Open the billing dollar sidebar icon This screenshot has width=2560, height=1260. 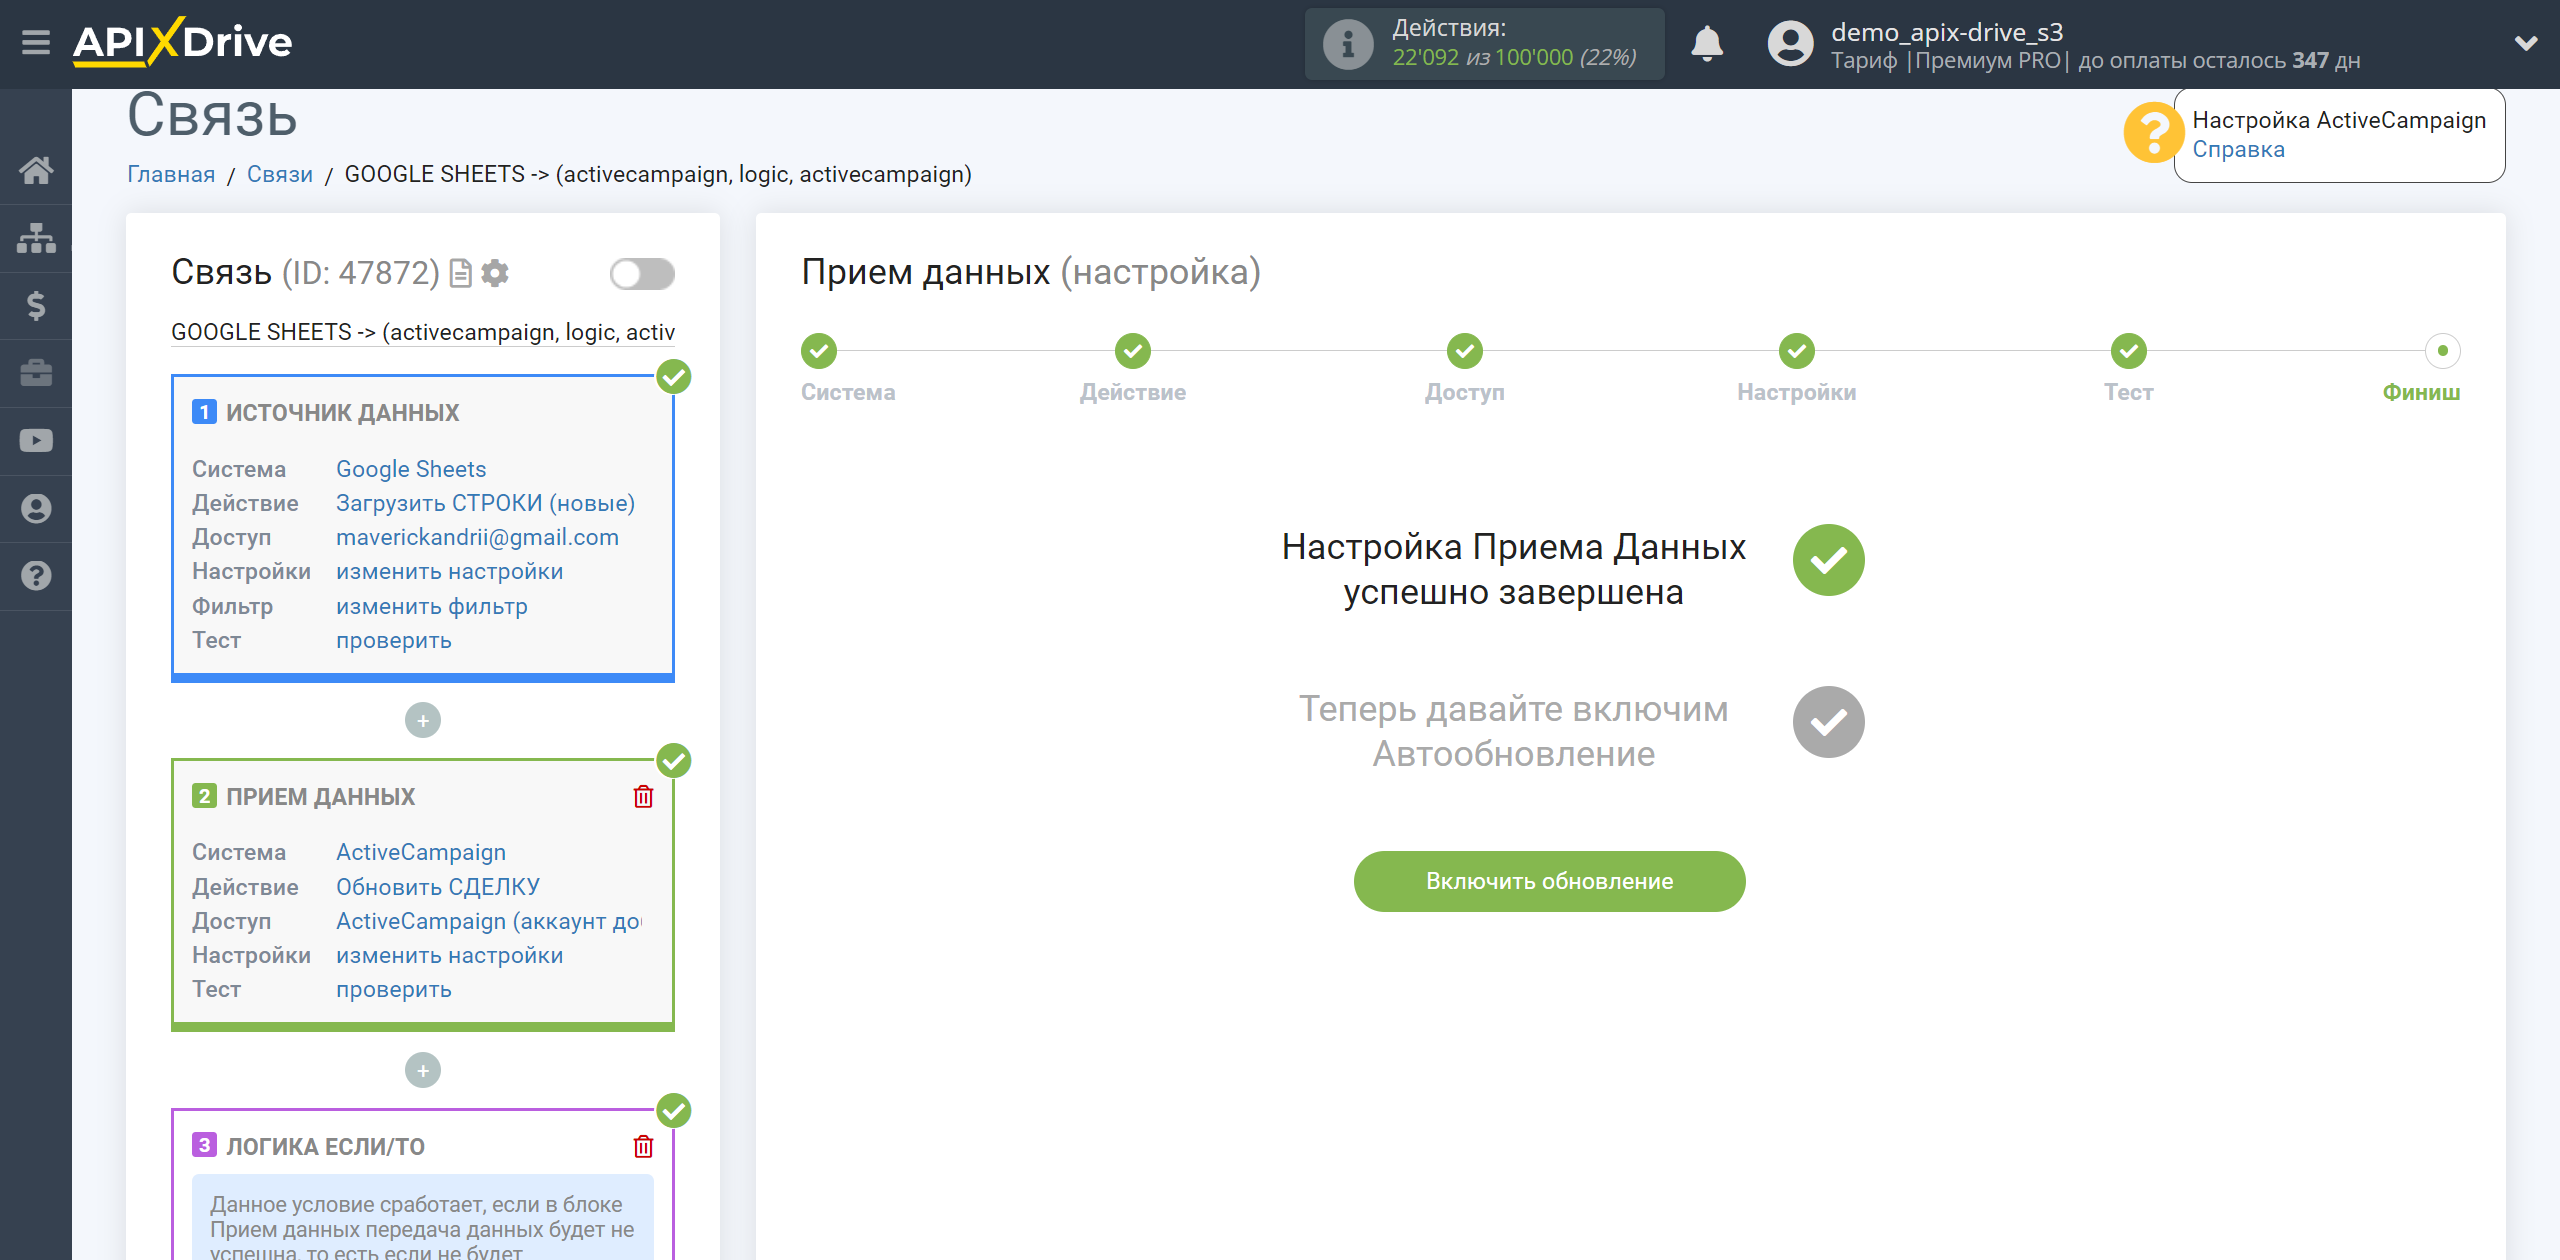pyautogui.click(x=36, y=305)
